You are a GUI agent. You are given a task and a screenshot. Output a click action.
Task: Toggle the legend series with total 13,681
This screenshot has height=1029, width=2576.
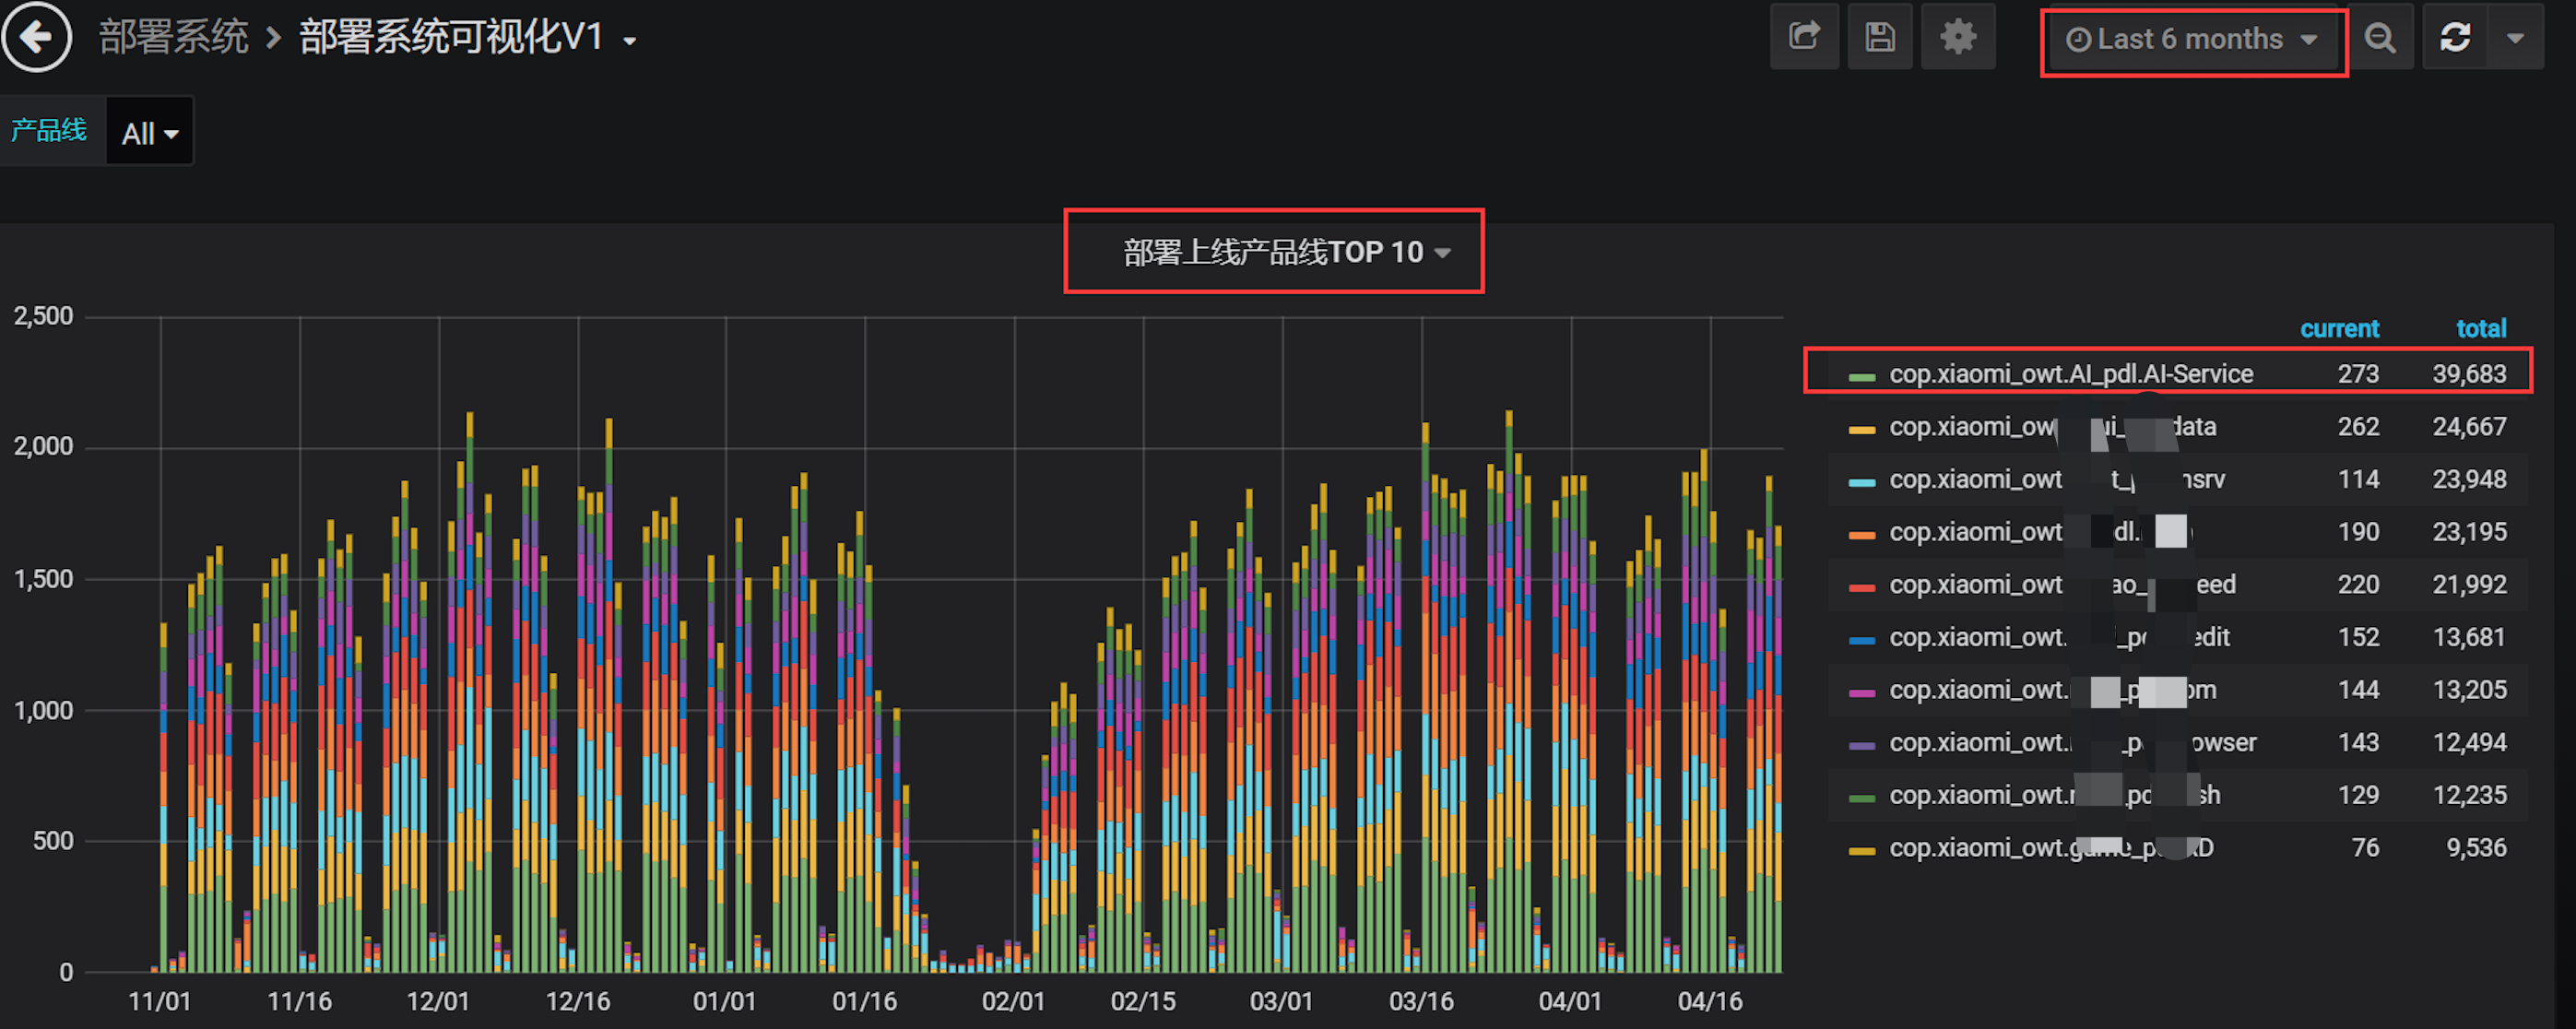pyautogui.click(x=2059, y=637)
